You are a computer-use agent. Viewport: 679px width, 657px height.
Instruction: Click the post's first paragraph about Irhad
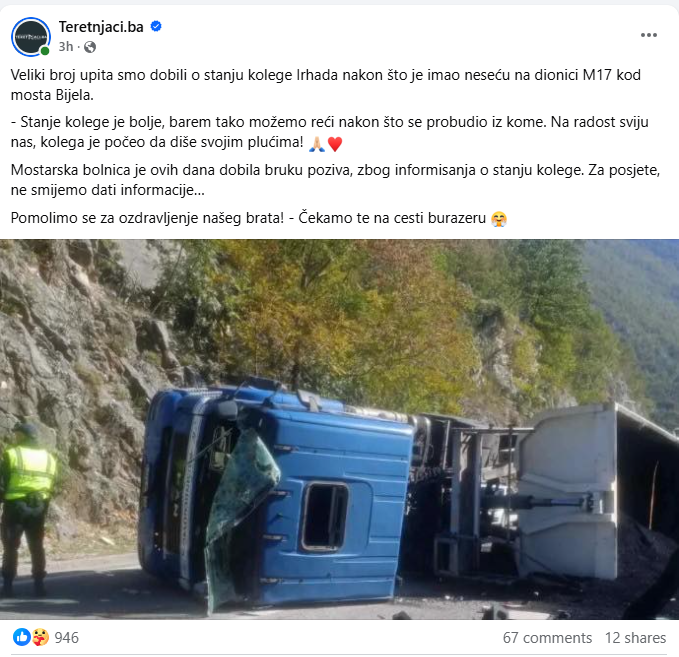pos(326,85)
